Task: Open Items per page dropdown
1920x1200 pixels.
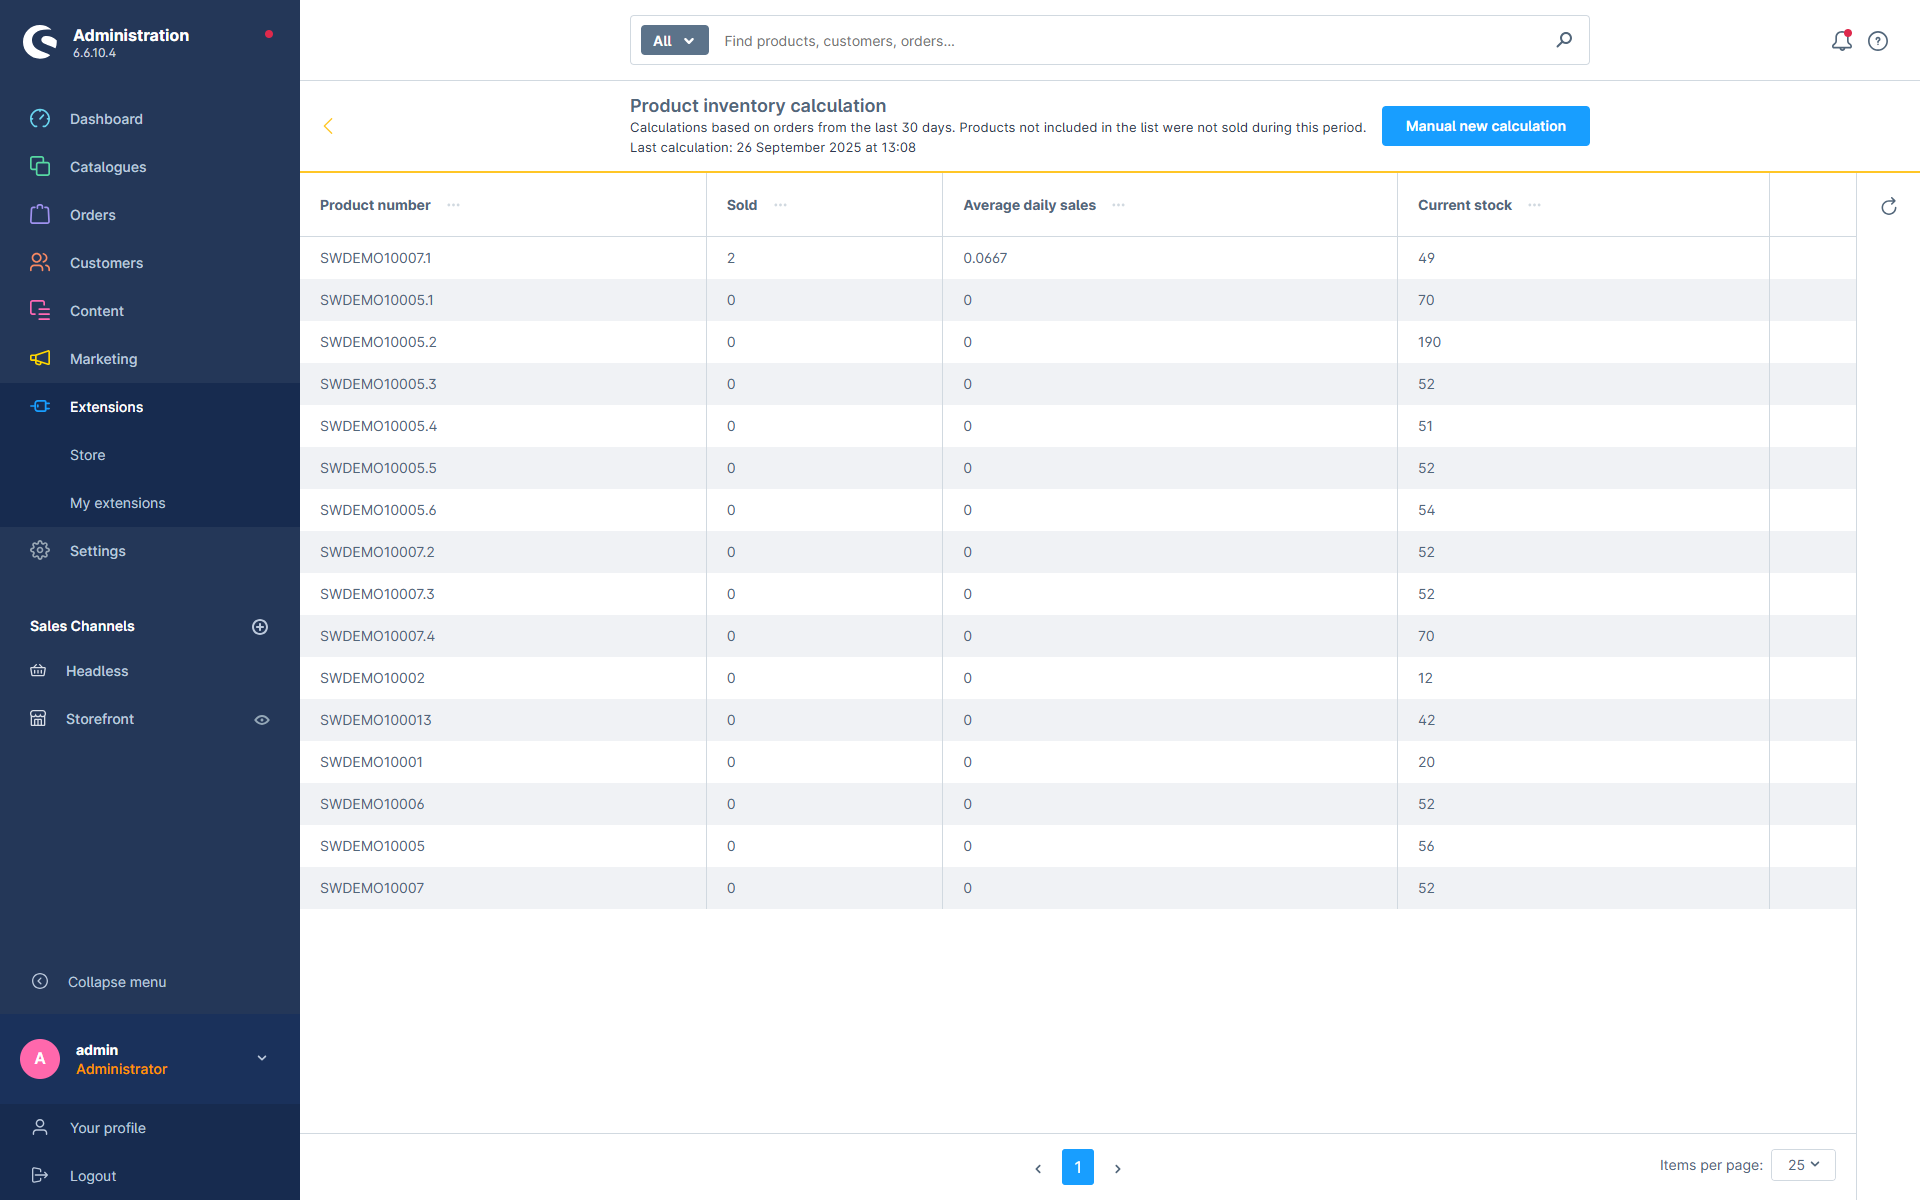Action: click(x=1803, y=1165)
